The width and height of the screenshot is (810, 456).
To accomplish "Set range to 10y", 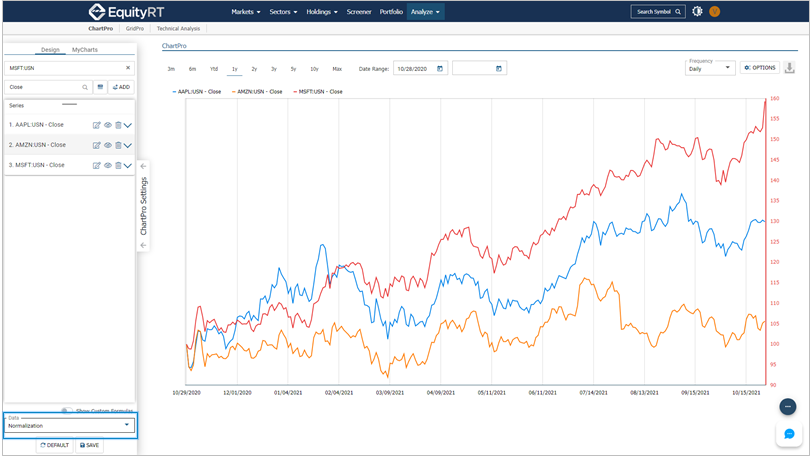I will (314, 69).
